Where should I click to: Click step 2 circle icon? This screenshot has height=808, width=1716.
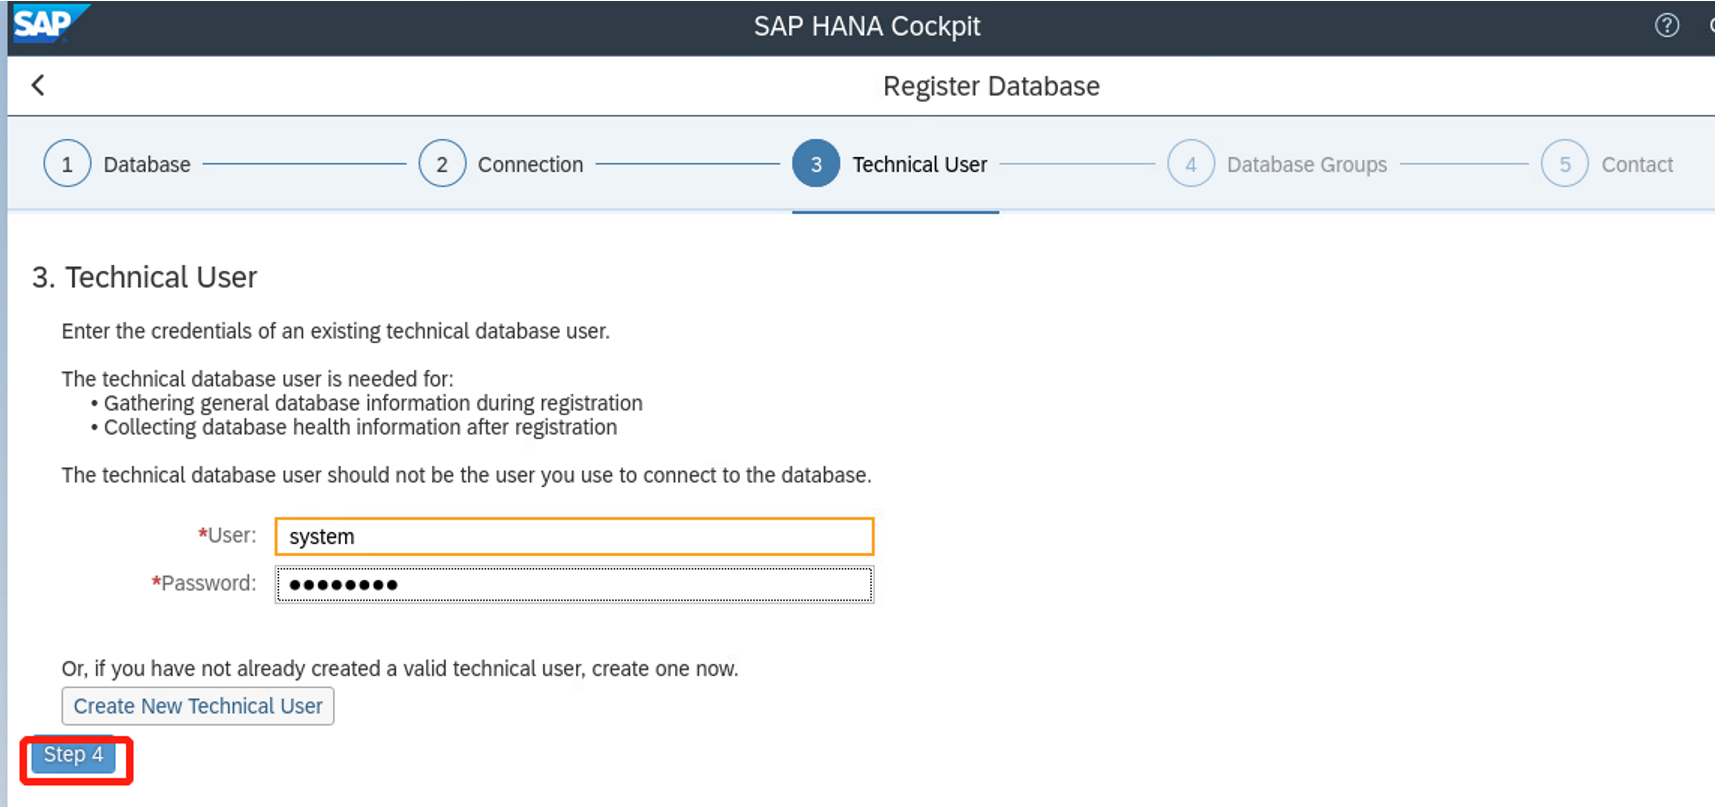(x=442, y=164)
